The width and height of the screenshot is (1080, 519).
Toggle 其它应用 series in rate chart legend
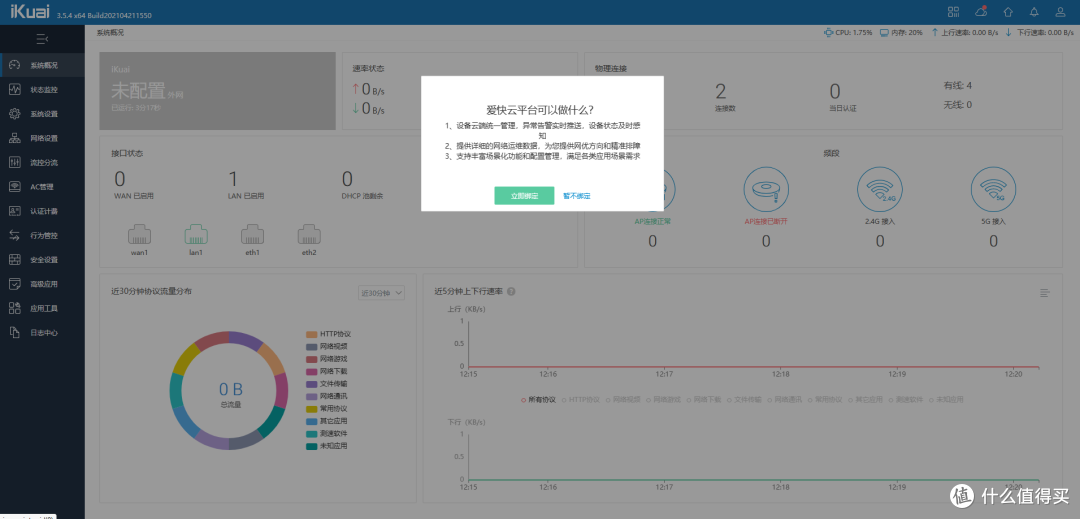[x=866, y=399]
